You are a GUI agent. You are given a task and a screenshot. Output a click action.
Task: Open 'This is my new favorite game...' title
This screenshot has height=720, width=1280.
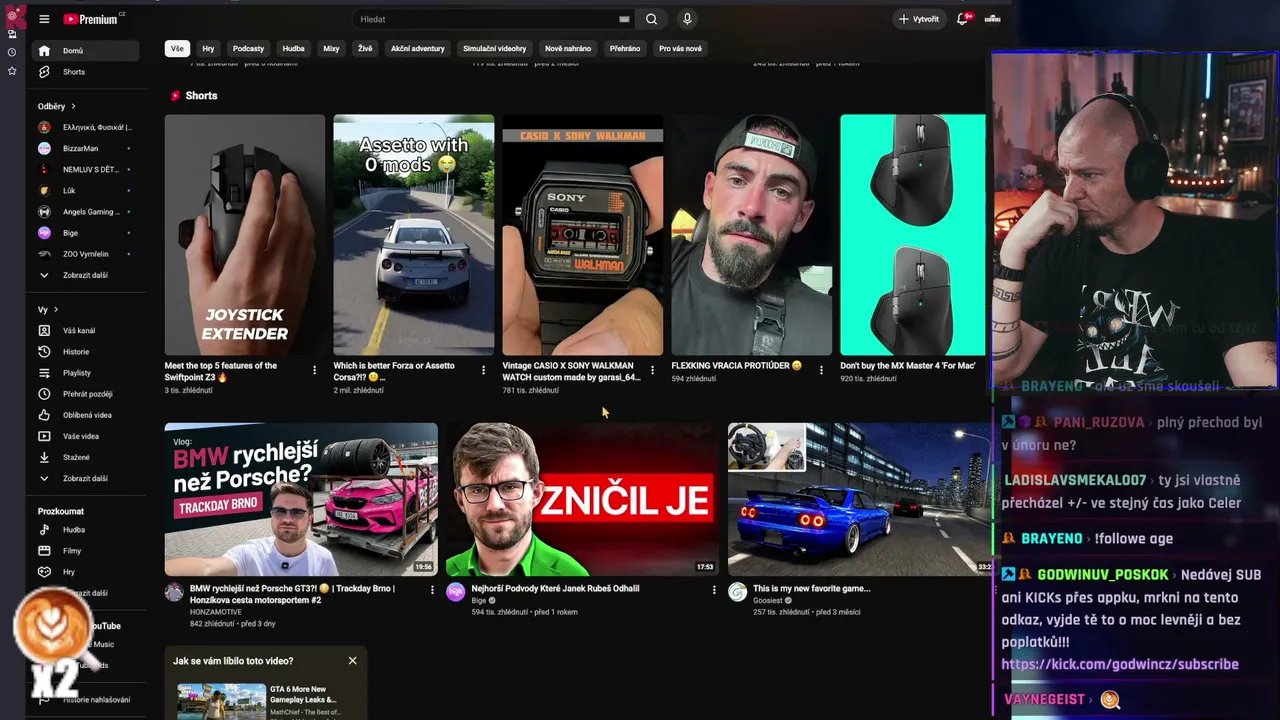811,588
